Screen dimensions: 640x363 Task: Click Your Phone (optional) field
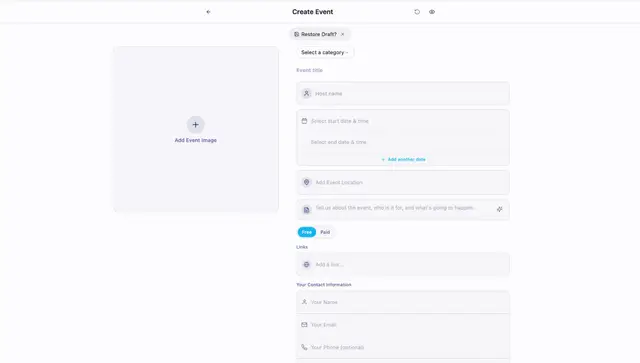click(402, 347)
